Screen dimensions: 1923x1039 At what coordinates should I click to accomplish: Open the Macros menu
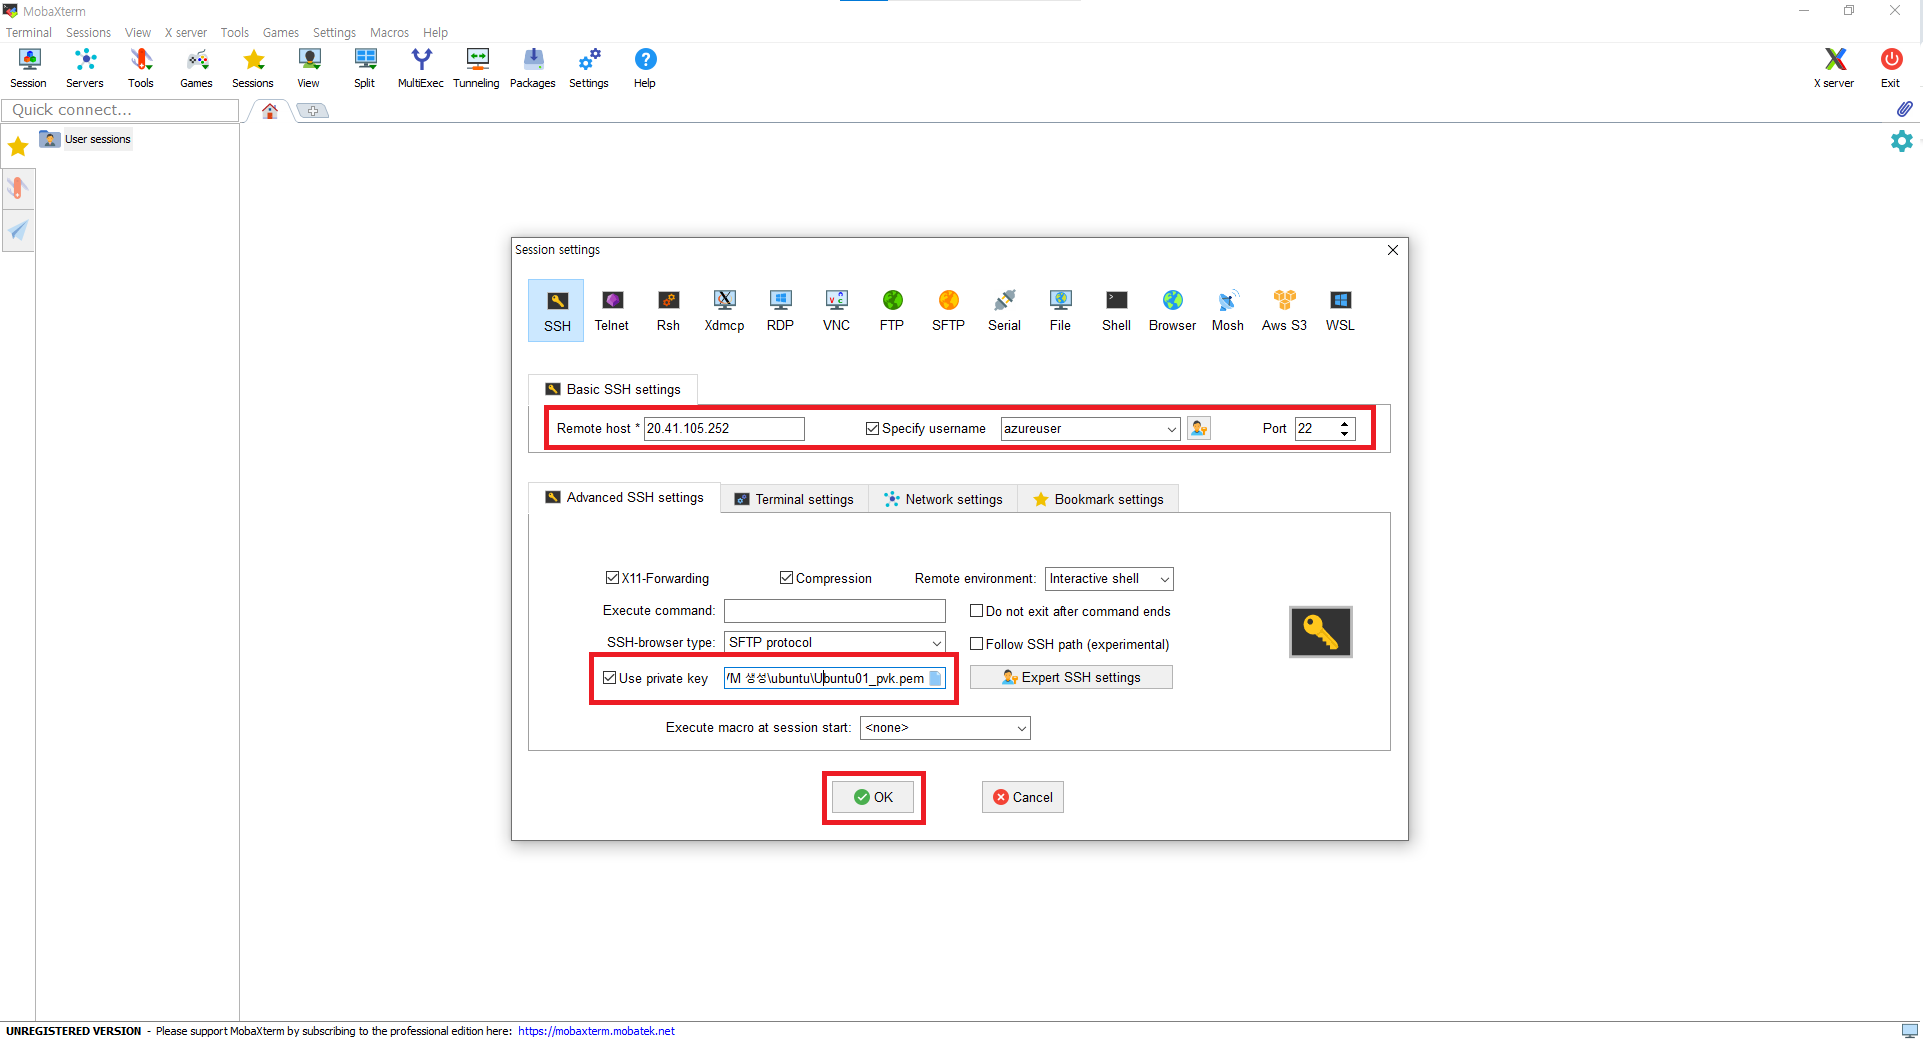tap(389, 33)
